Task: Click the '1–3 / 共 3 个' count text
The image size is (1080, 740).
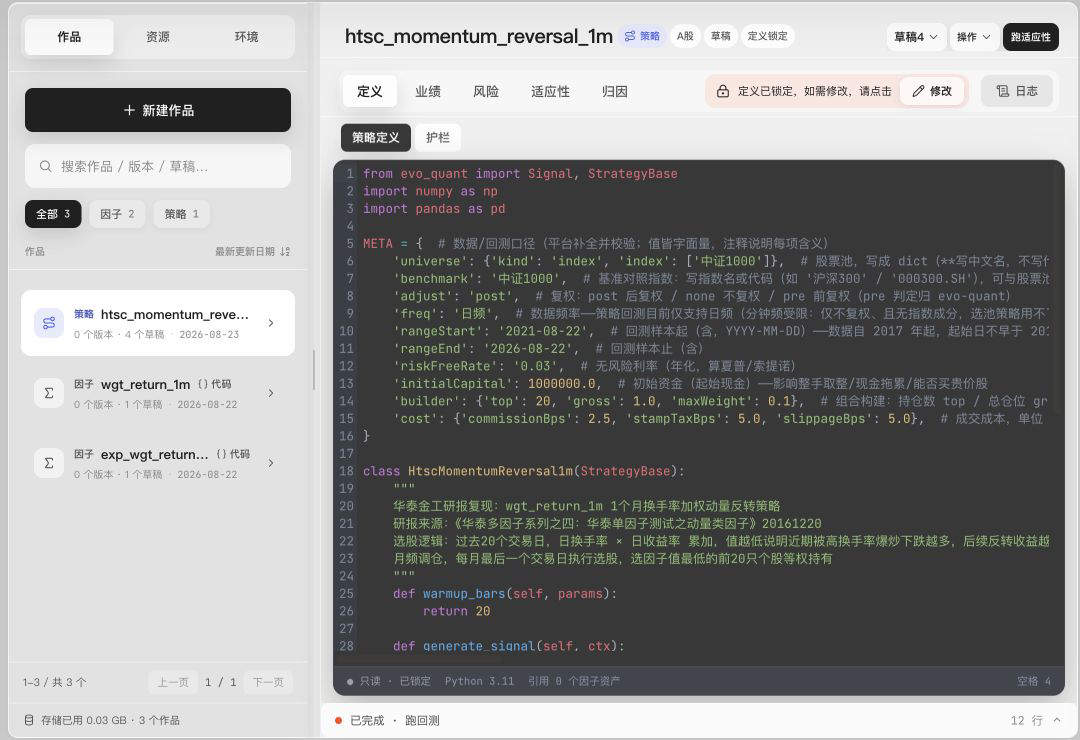Action: (x=54, y=682)
